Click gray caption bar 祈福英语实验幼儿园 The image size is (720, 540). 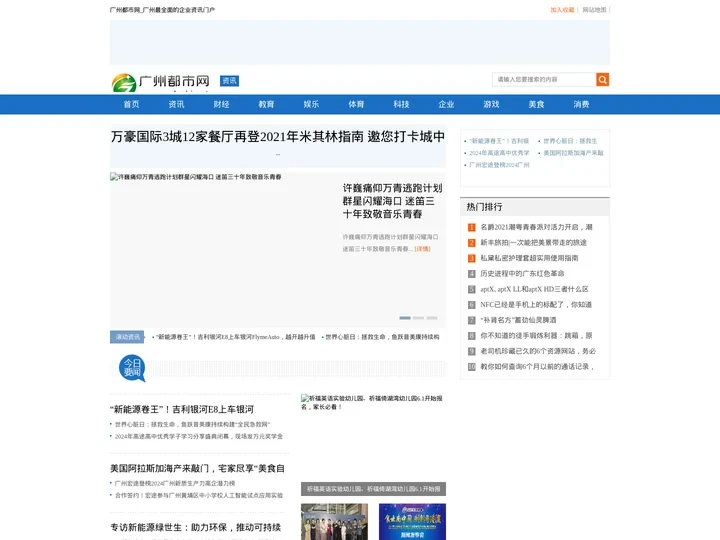[373, 489]
